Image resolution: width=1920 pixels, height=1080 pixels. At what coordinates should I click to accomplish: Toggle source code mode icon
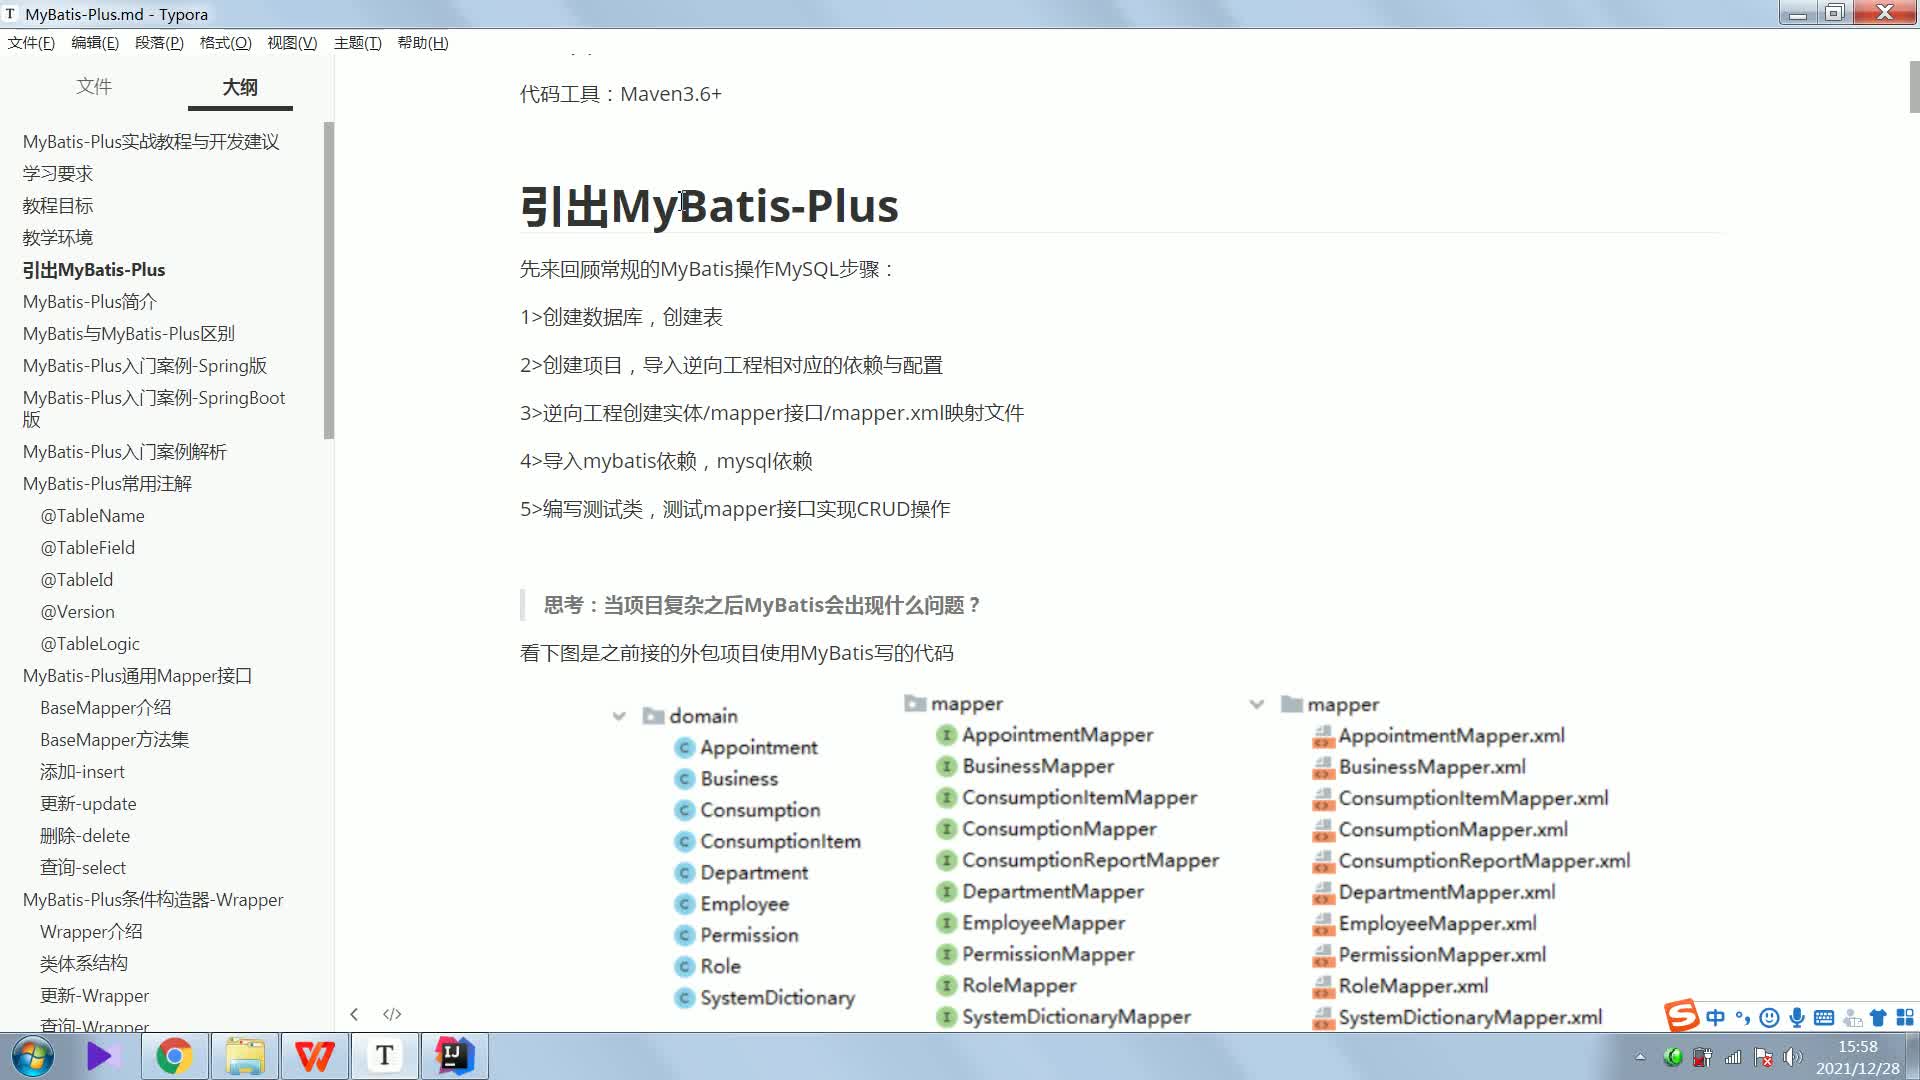click(x=392, y=1014)
